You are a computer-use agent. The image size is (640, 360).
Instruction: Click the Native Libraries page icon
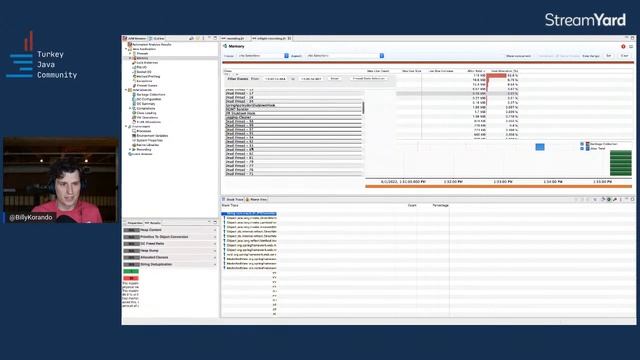(134, 145)
